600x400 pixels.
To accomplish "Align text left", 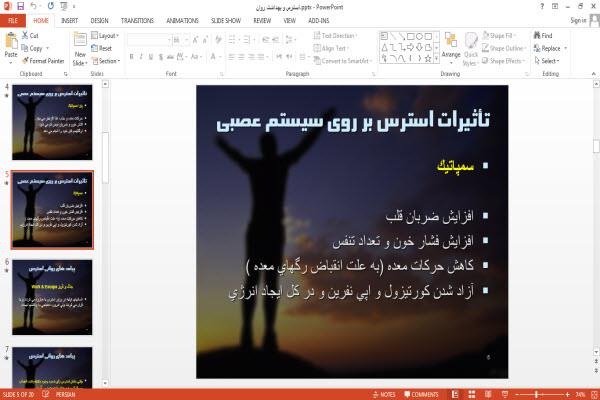I will [x=232, y=57].
